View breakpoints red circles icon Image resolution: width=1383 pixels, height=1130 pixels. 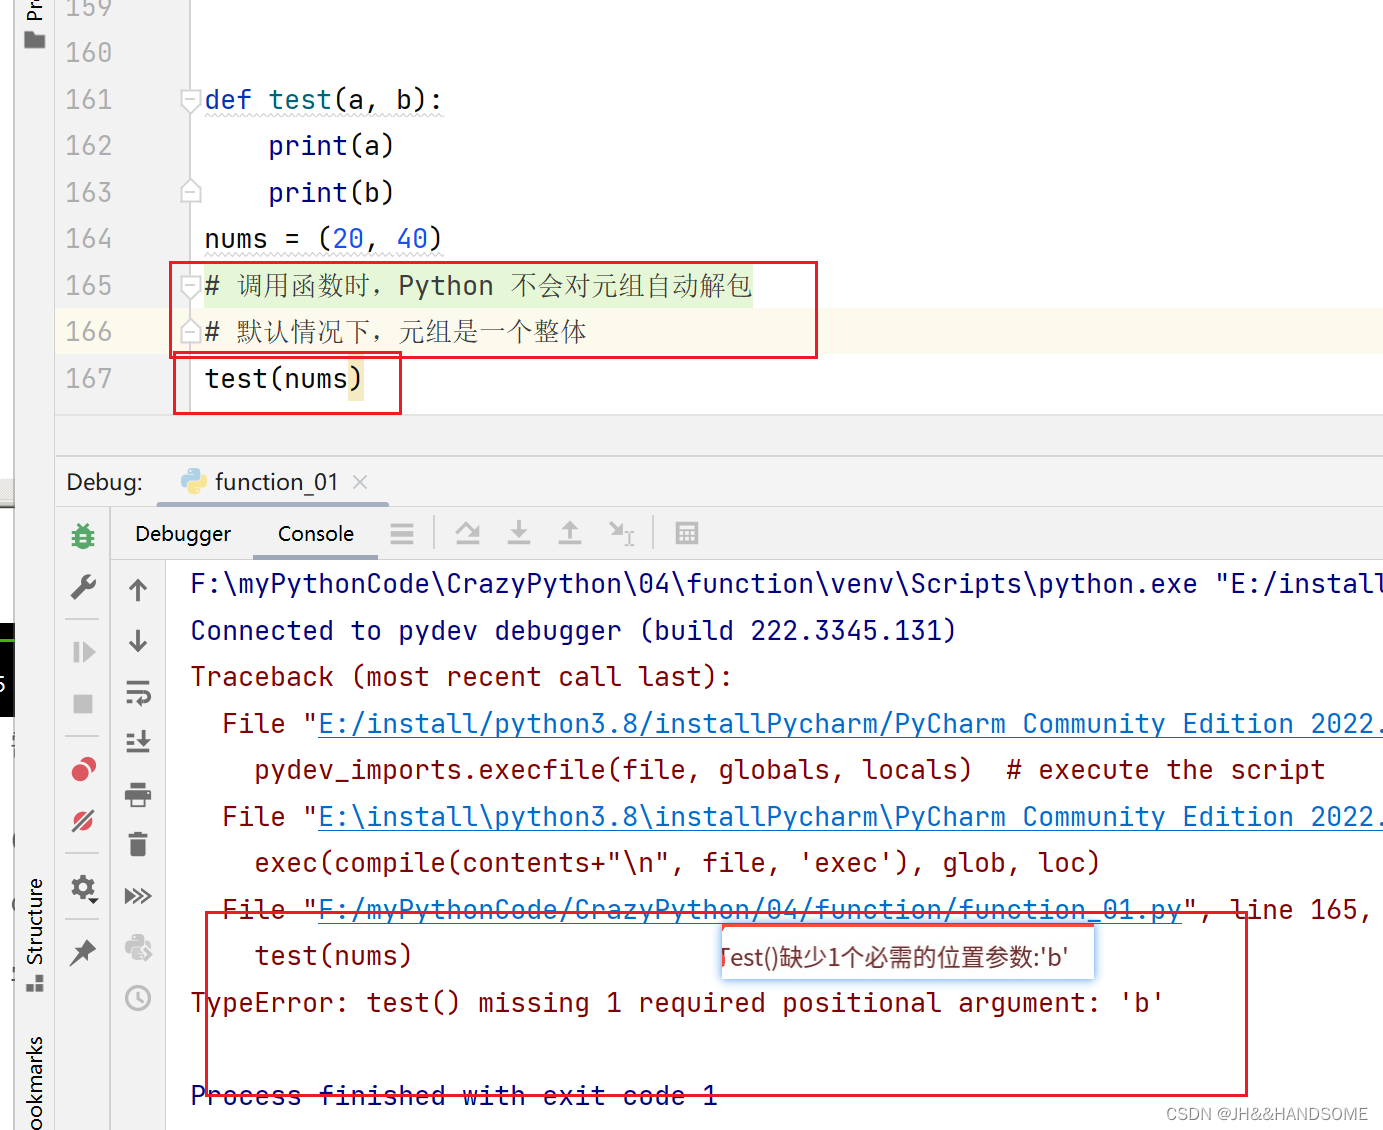(x=83, y=769)
